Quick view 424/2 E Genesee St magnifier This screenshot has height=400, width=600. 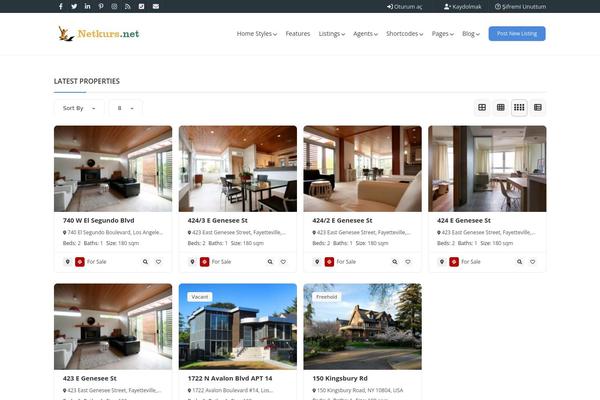click(x=395, y=262)
